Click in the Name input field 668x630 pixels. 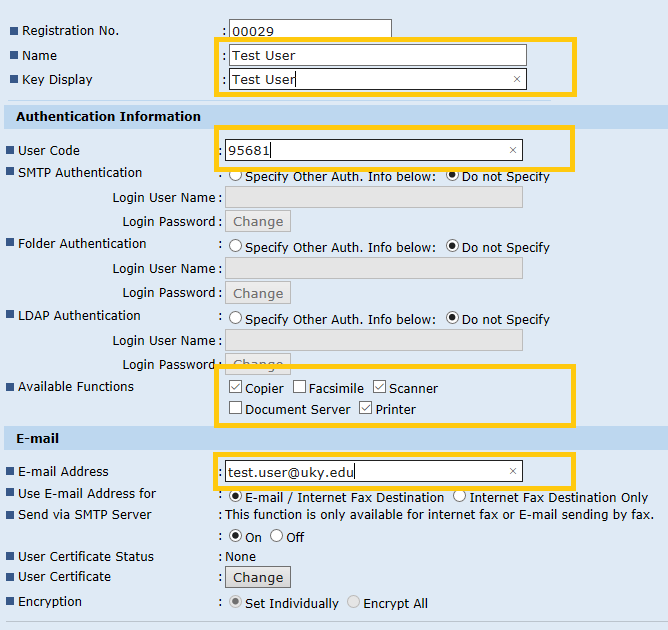click(x=377, y=55)
